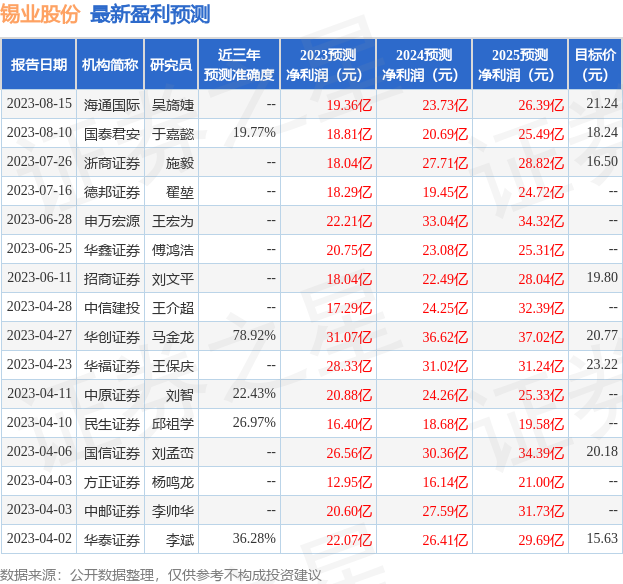Click analyst 刘孟峦
Image resolution: width=623 pixels, height=584 pixels.
tap(173, 453)
